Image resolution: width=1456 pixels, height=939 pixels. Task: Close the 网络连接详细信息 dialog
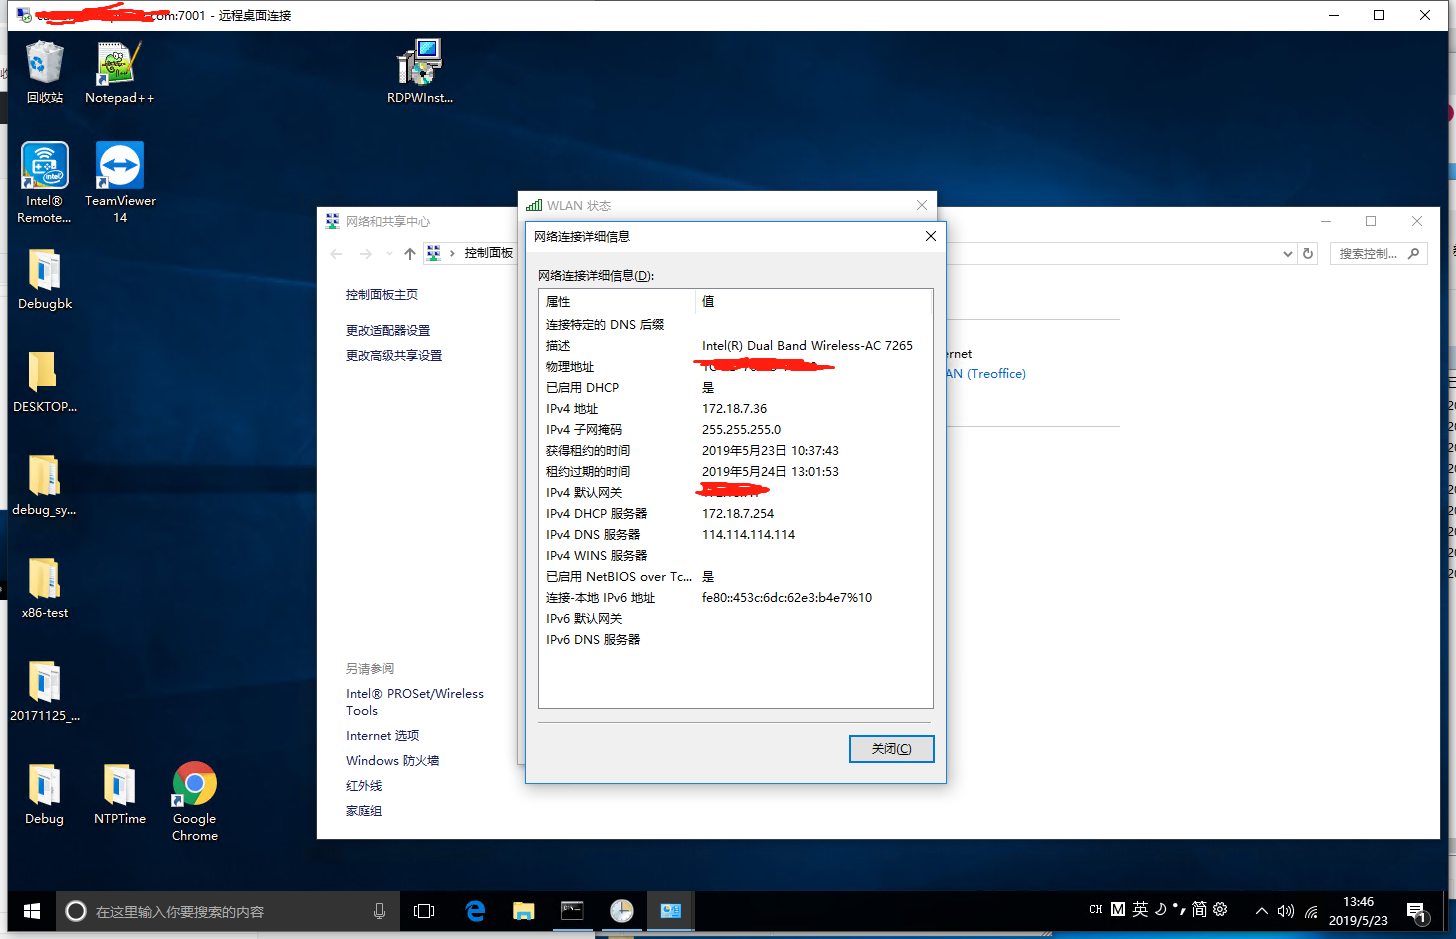tap(930, 236)
